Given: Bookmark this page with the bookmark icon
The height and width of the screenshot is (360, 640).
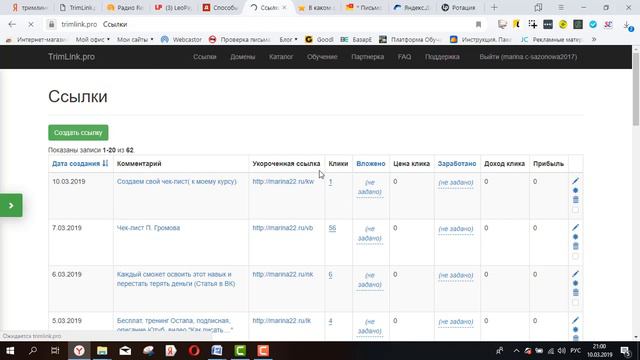Looking at the screenshot, I should coord(478,24).
